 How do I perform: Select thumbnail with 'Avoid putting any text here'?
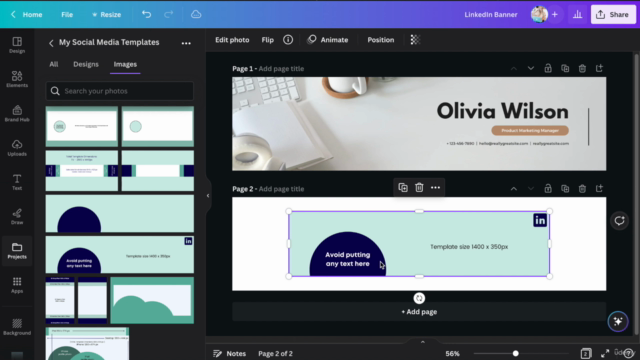click(120, 255)
